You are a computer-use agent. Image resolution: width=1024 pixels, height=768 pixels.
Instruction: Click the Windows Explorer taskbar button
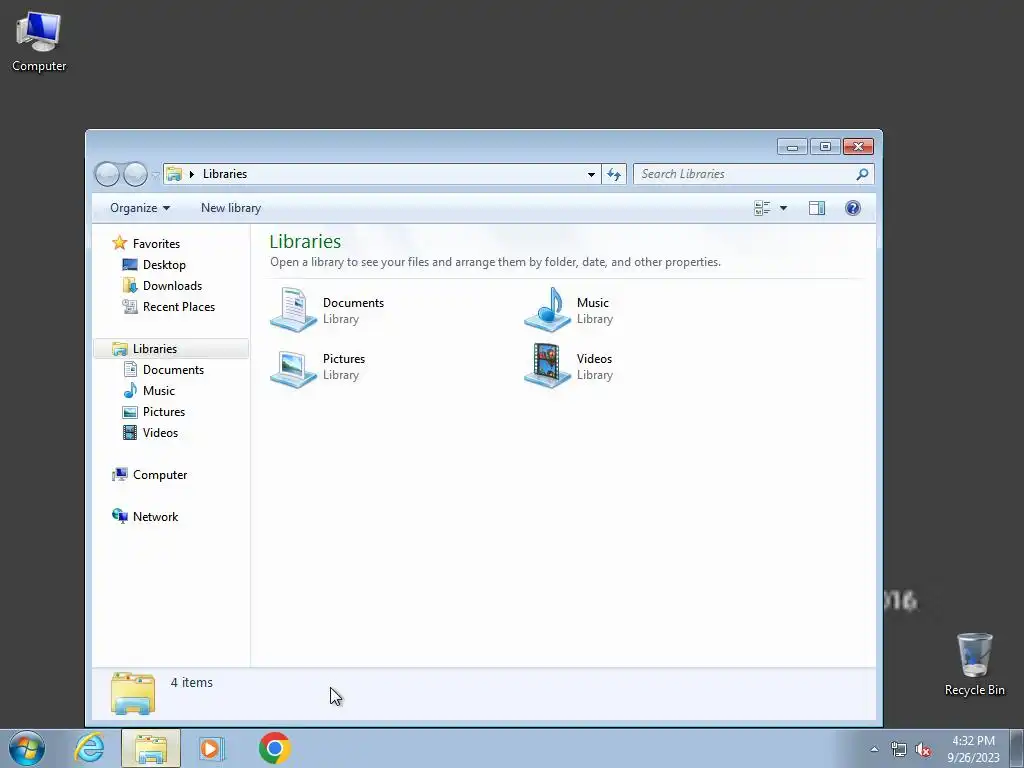click(150, 748)
